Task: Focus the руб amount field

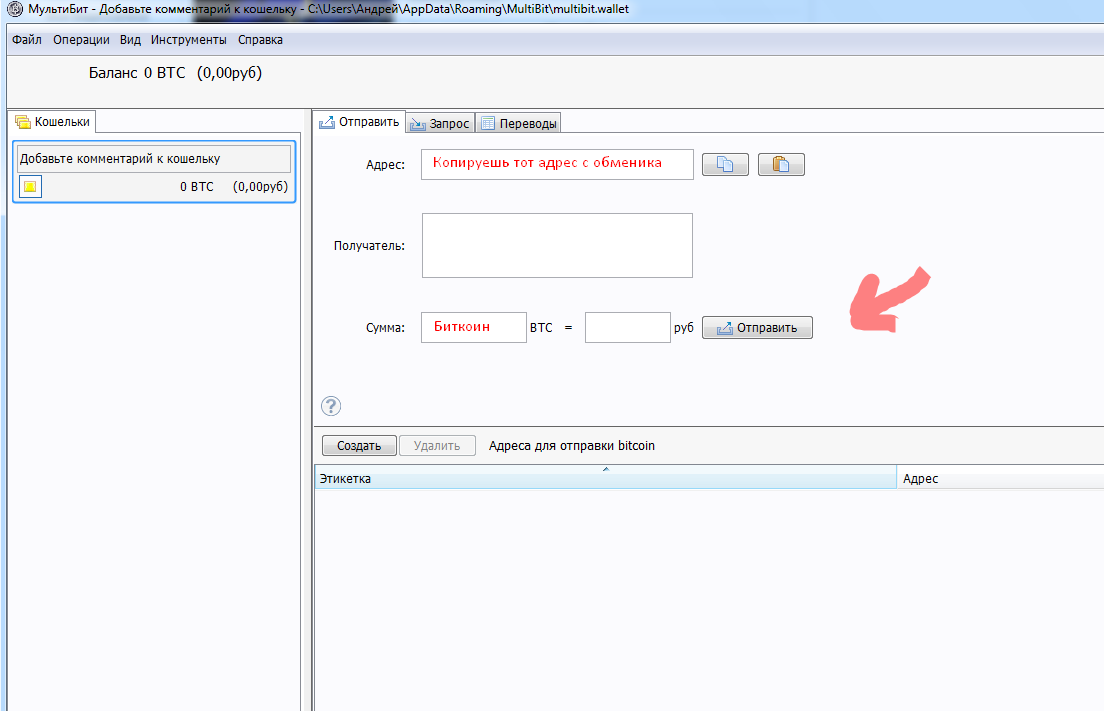Action: coord(627,327)
